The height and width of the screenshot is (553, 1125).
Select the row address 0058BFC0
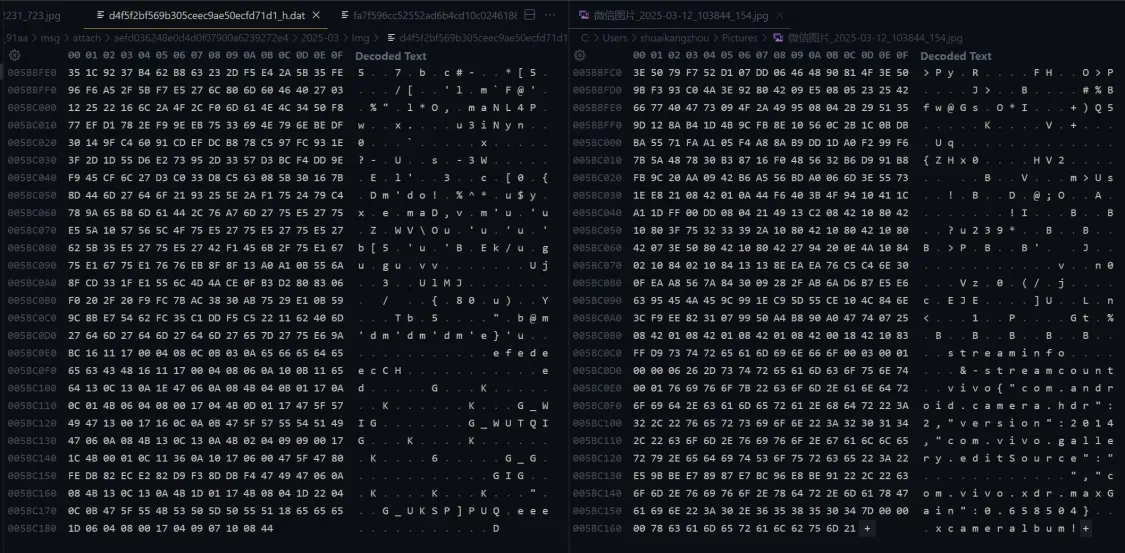pos(597,73)
